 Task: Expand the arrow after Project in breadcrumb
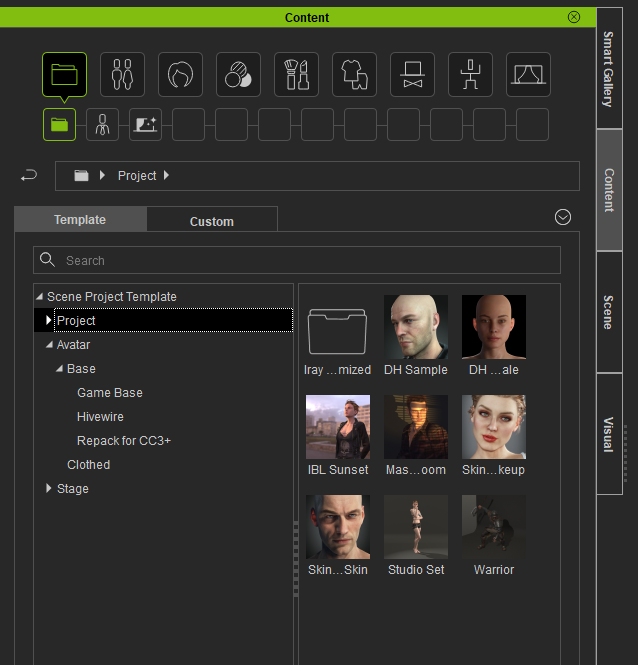pyautogui.click(x=166, y=175)
